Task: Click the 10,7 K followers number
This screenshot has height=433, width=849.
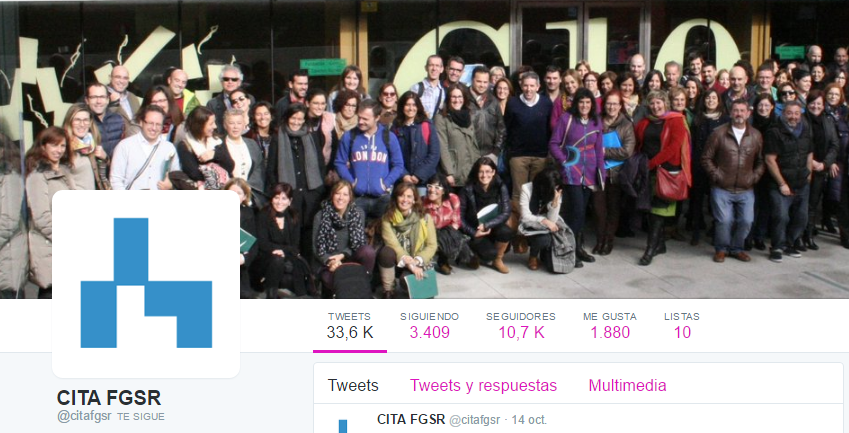Action: 521,332
